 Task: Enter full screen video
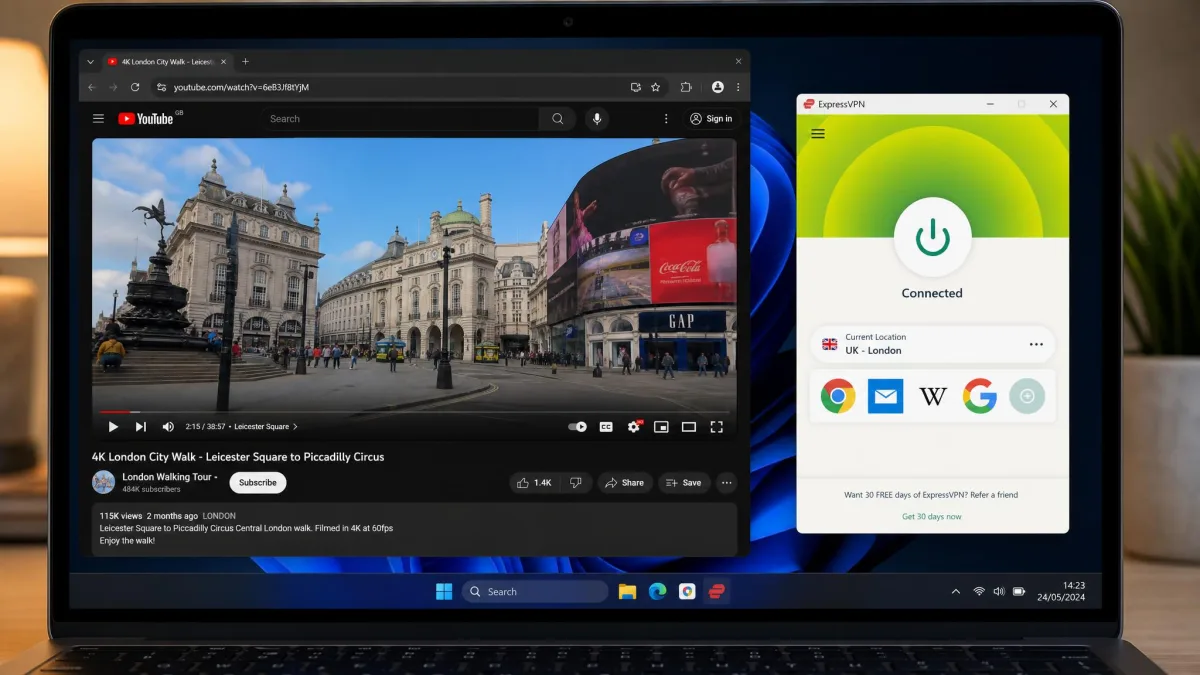click(717, 427)
